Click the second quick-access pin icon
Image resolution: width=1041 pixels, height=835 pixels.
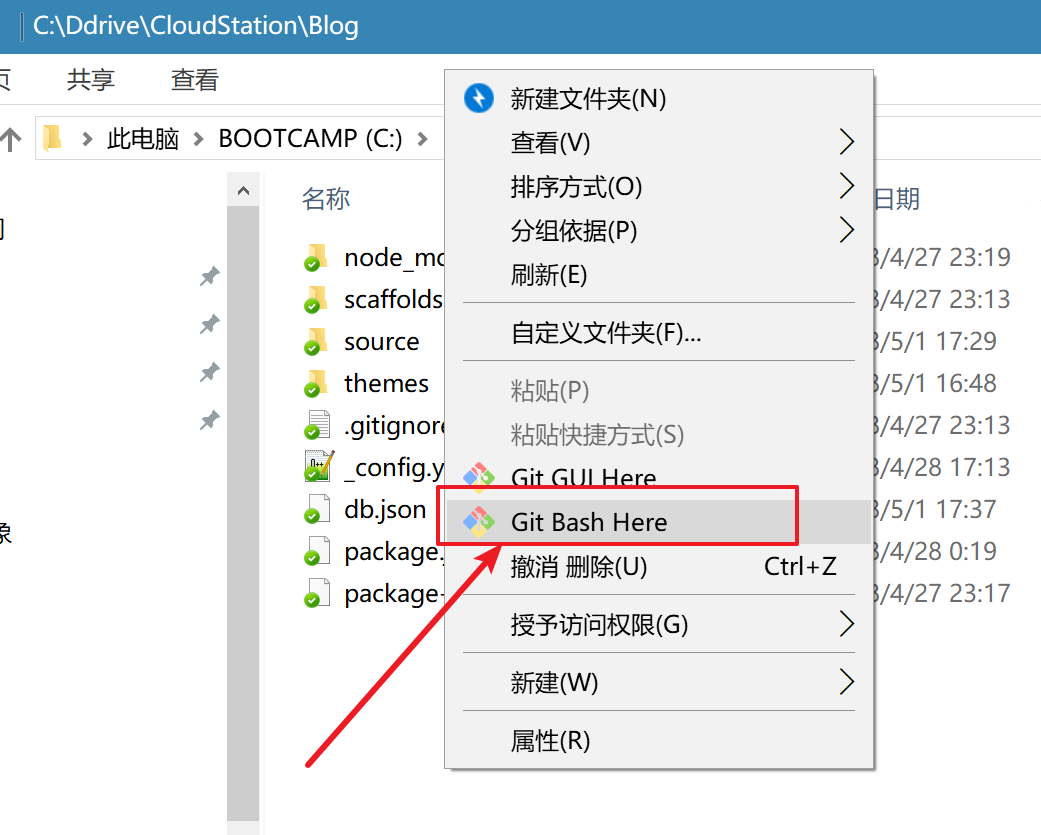point(210,324)
